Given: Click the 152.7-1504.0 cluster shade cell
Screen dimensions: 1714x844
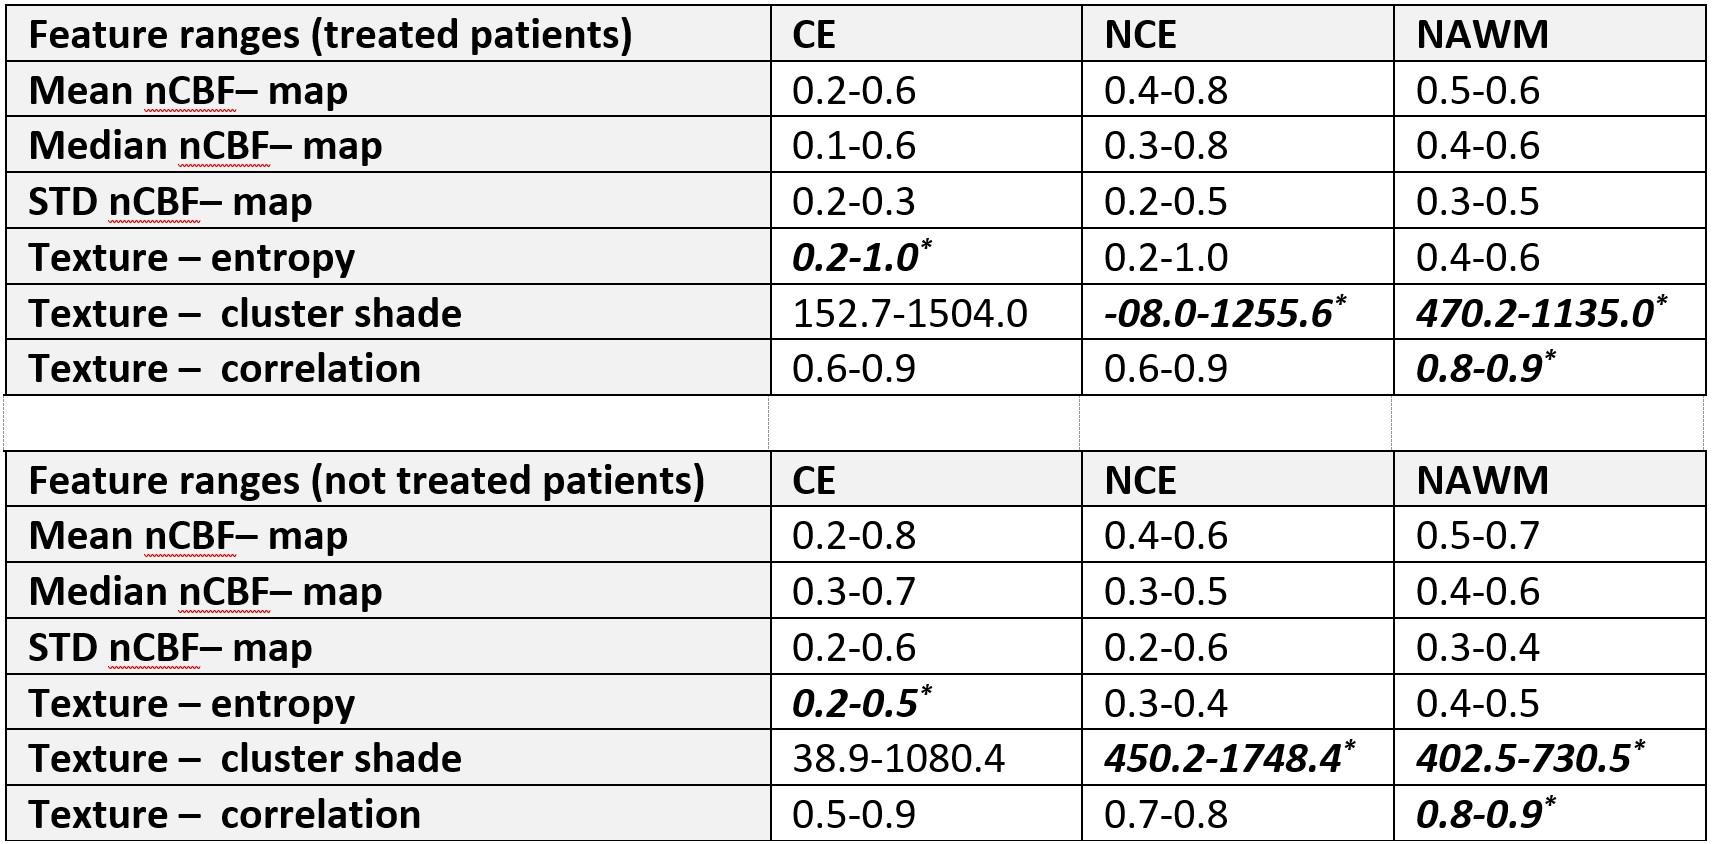Looking at the screenshot, I should click(909, 314).
